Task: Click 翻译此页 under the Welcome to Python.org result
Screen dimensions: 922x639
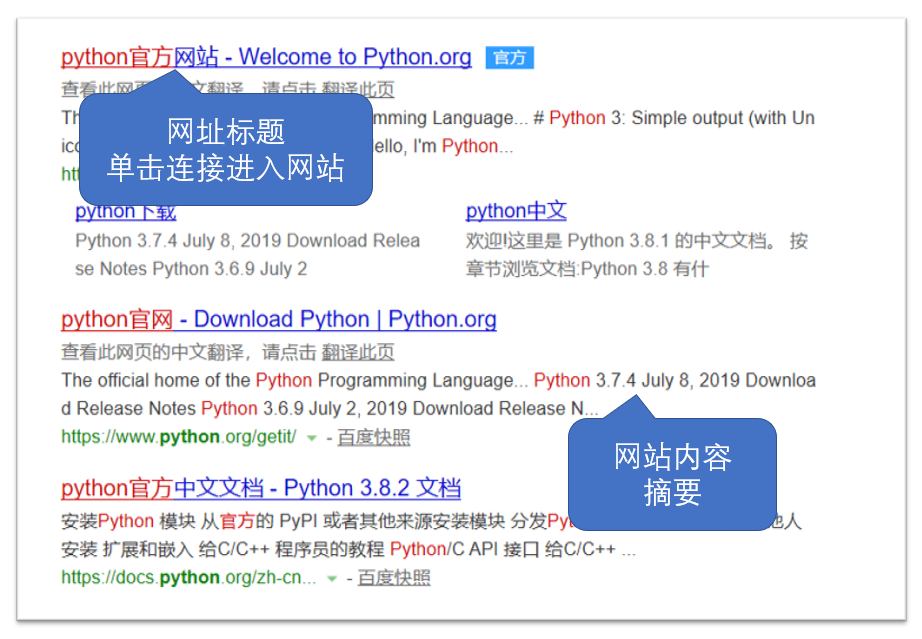Action: (358, 89)
